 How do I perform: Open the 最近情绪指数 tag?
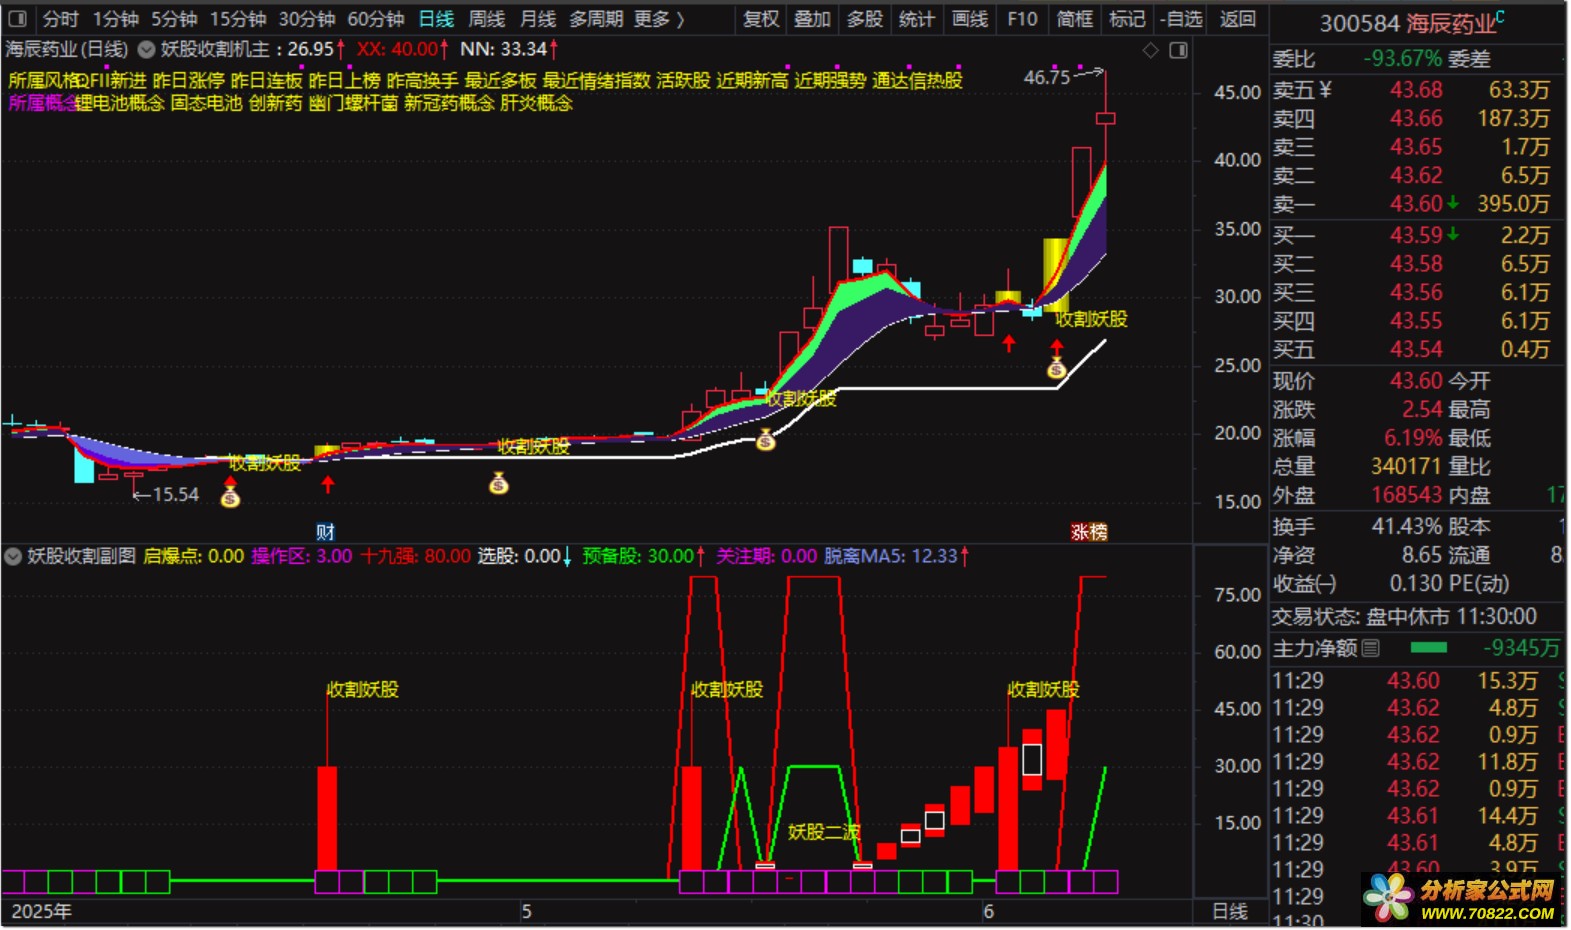(x=596, y=80)
